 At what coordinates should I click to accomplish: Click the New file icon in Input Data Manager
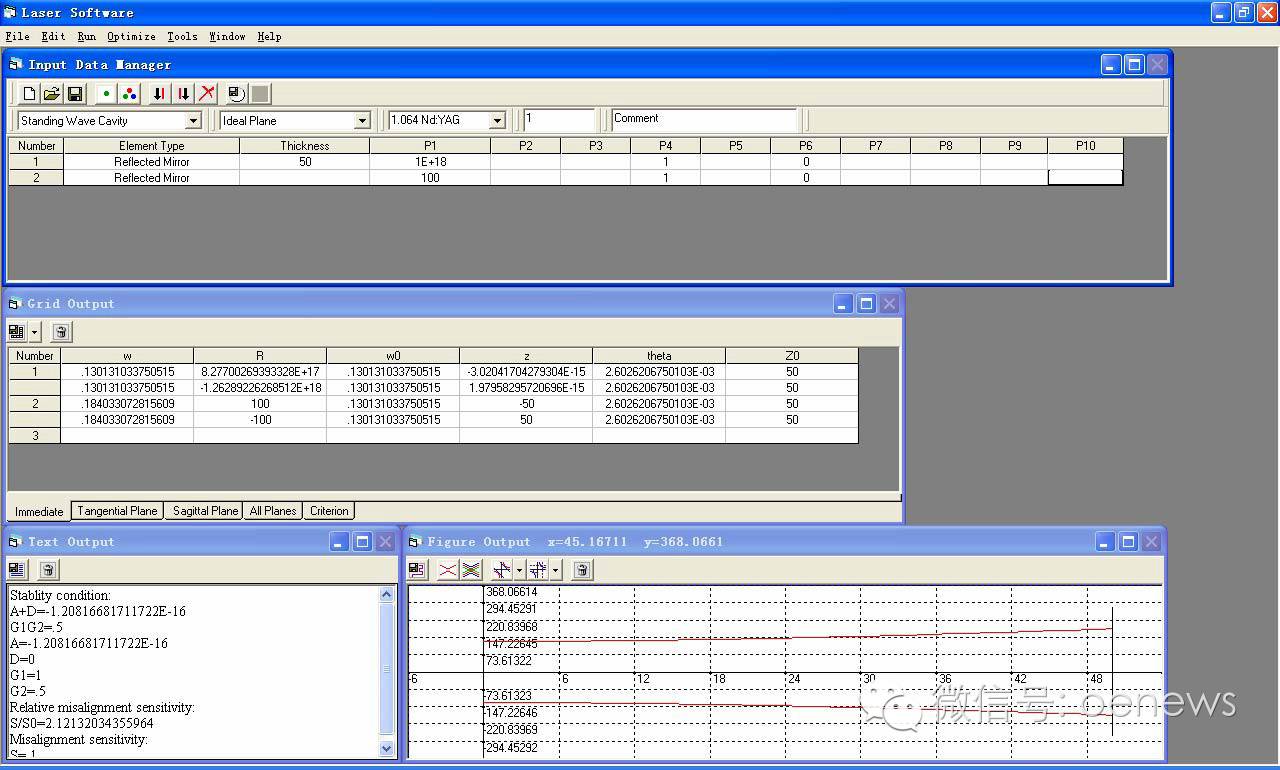coord(30,94)
